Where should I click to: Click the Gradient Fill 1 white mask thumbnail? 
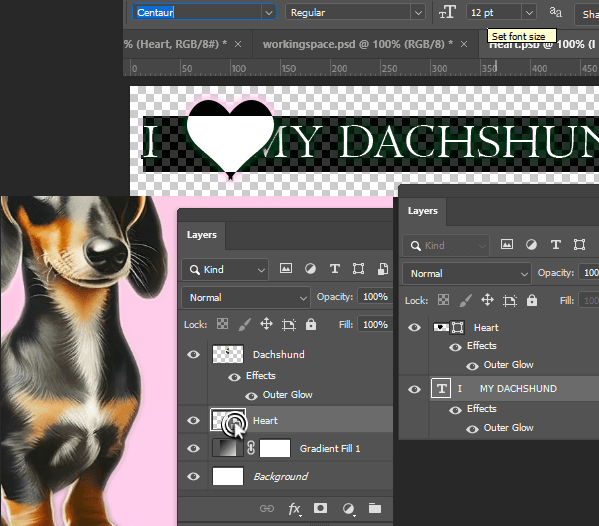click(x=275, y=448)
